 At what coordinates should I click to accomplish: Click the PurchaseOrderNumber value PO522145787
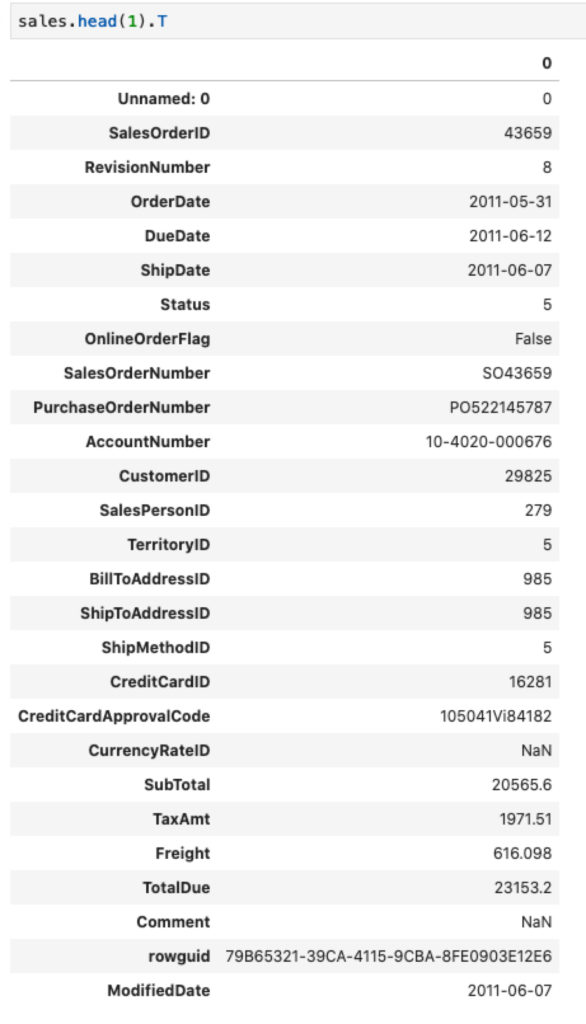500,407
